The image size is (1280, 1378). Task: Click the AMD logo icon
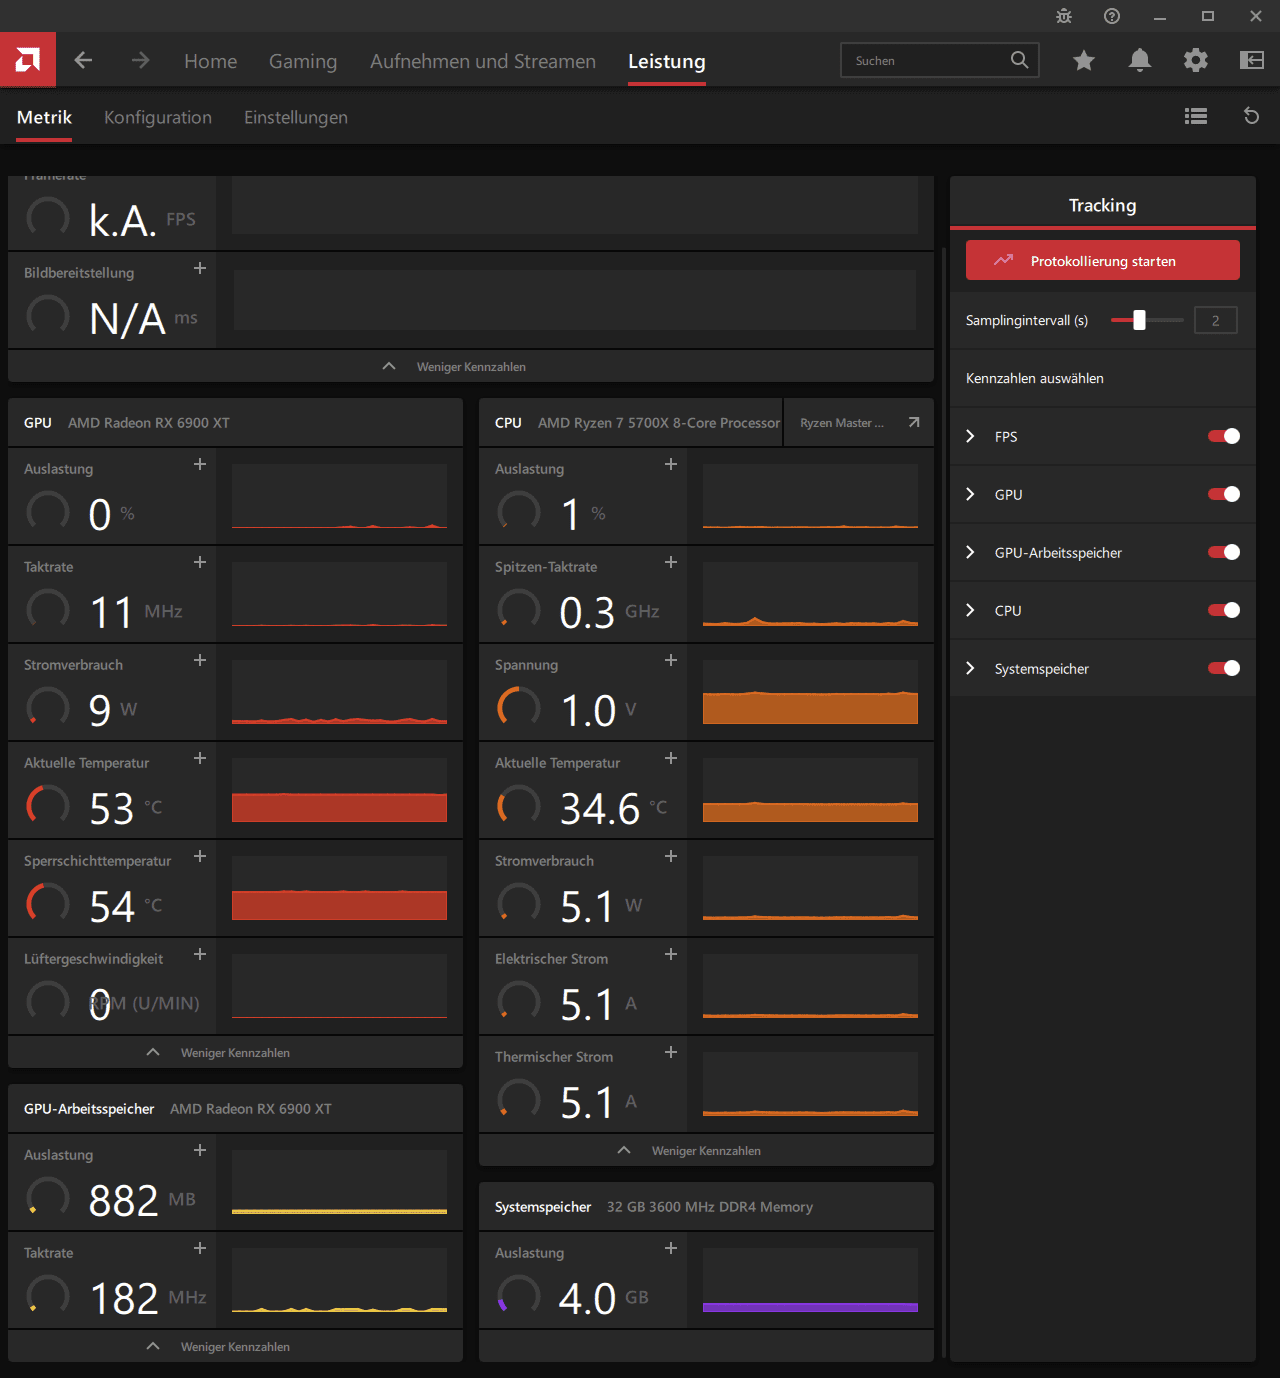(x=28, y=60)
